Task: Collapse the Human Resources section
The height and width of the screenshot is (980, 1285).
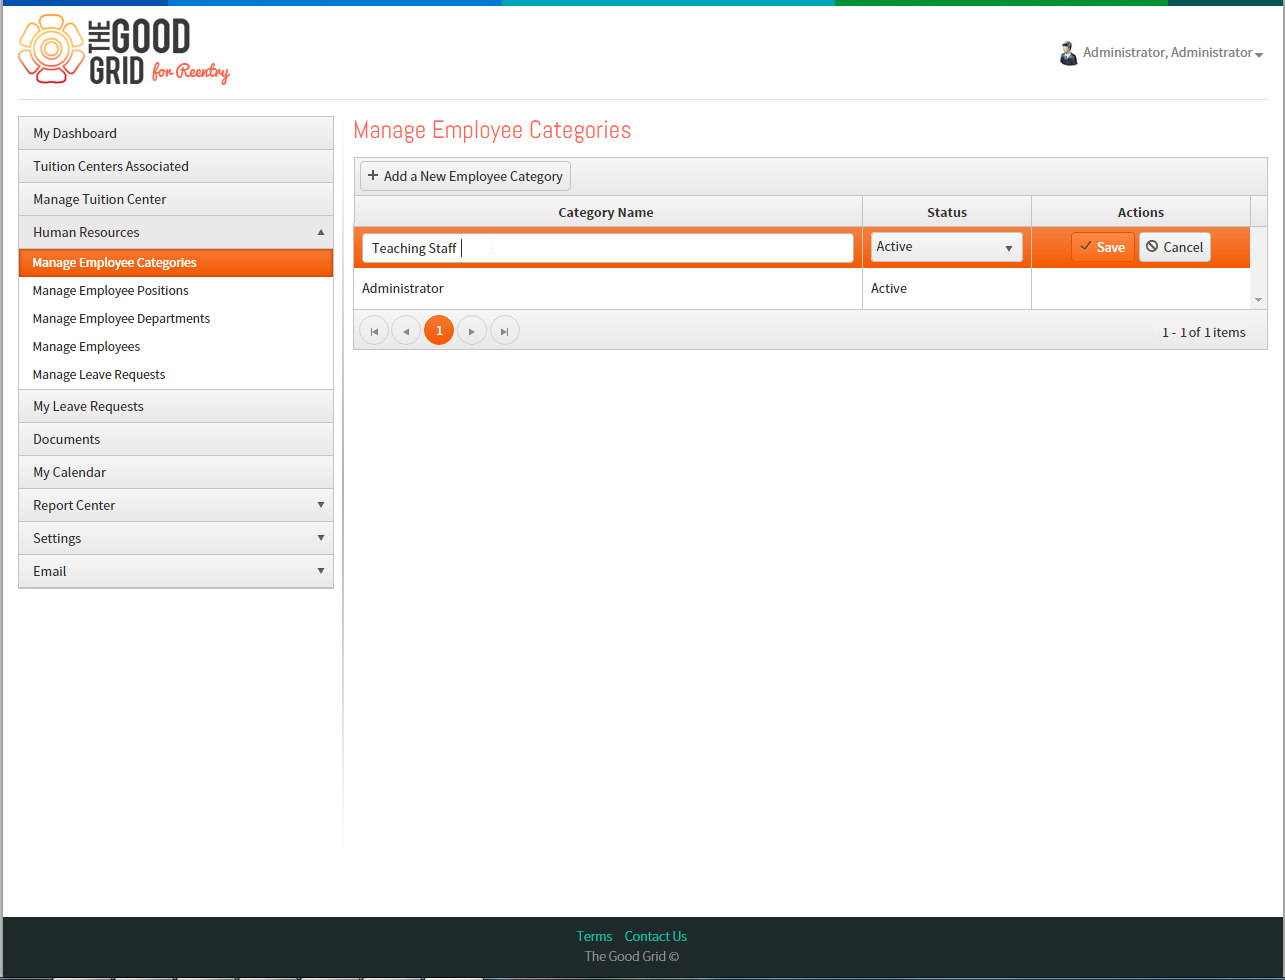Action: point(176,232)
